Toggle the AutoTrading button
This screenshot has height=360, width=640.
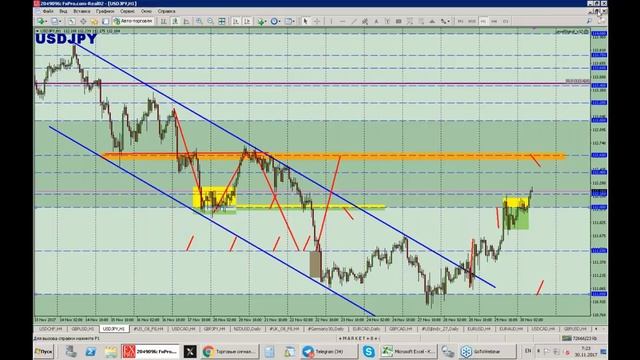[133, 21]
